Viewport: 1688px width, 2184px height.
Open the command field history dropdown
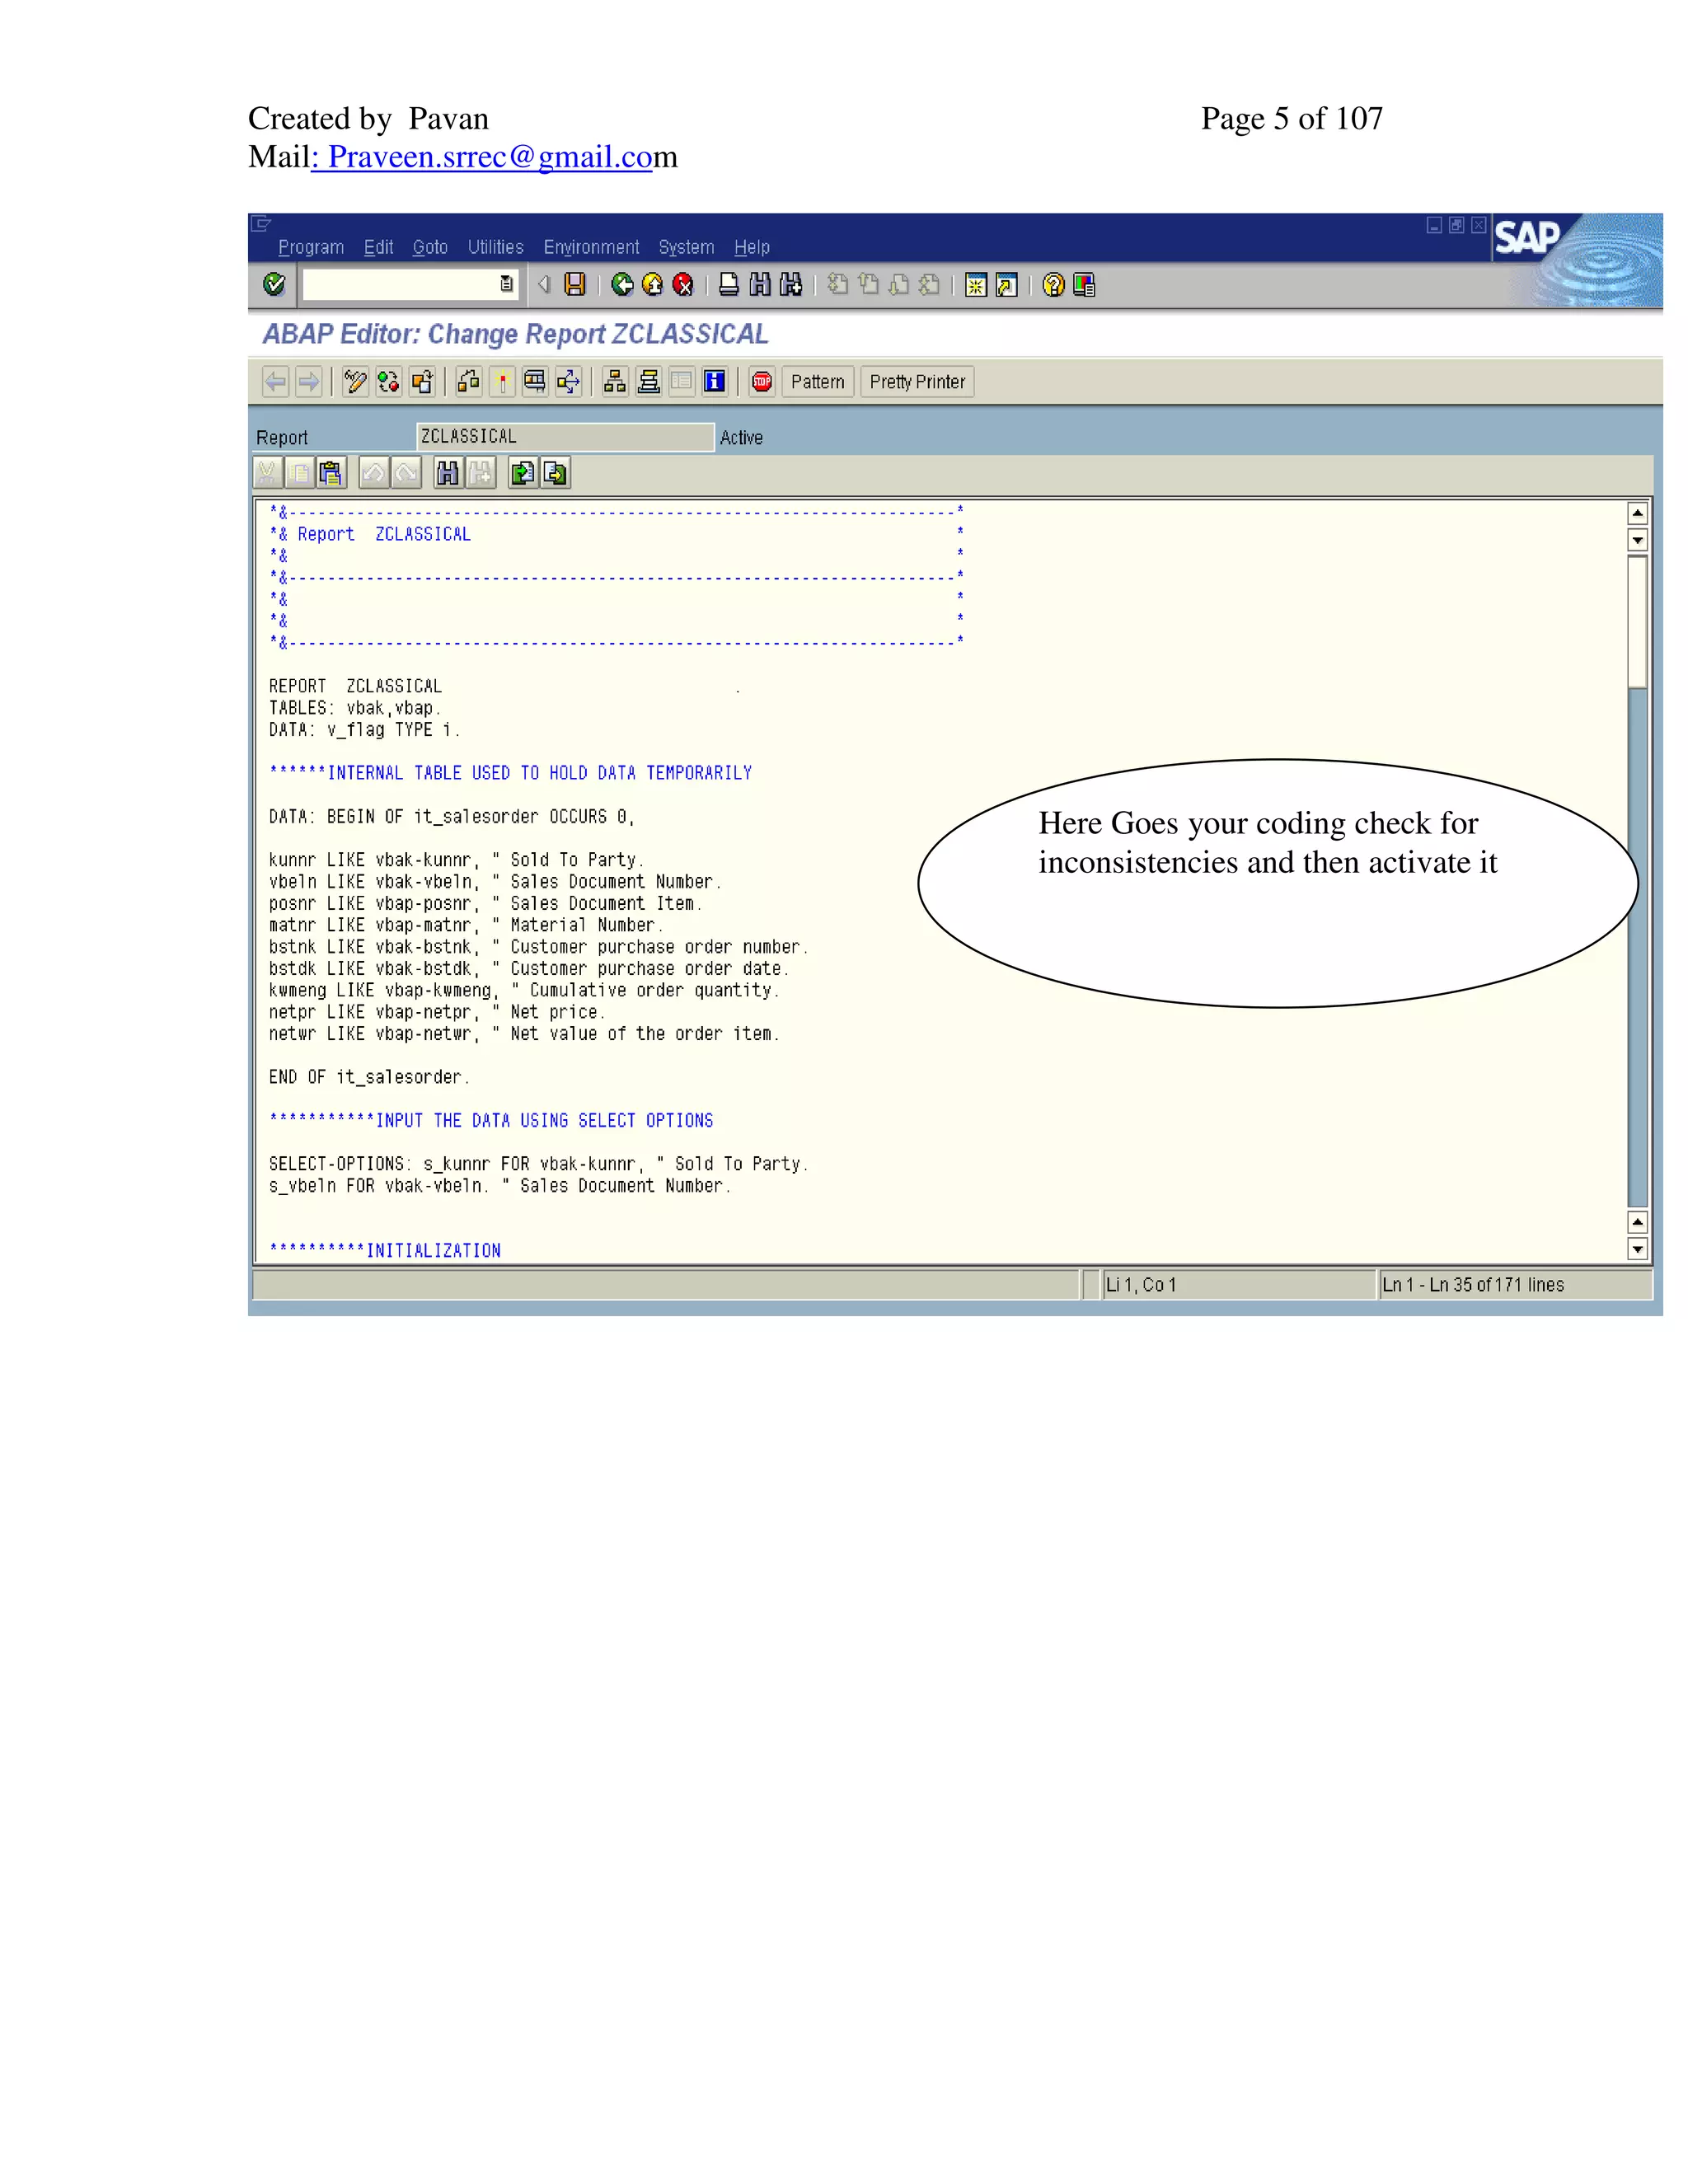pos(507,285)
